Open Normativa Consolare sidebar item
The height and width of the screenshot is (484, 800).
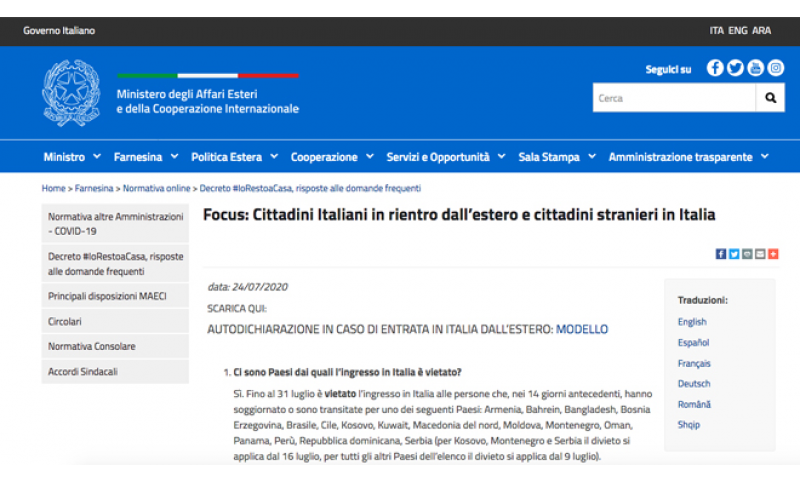click(x=115, y=346)
